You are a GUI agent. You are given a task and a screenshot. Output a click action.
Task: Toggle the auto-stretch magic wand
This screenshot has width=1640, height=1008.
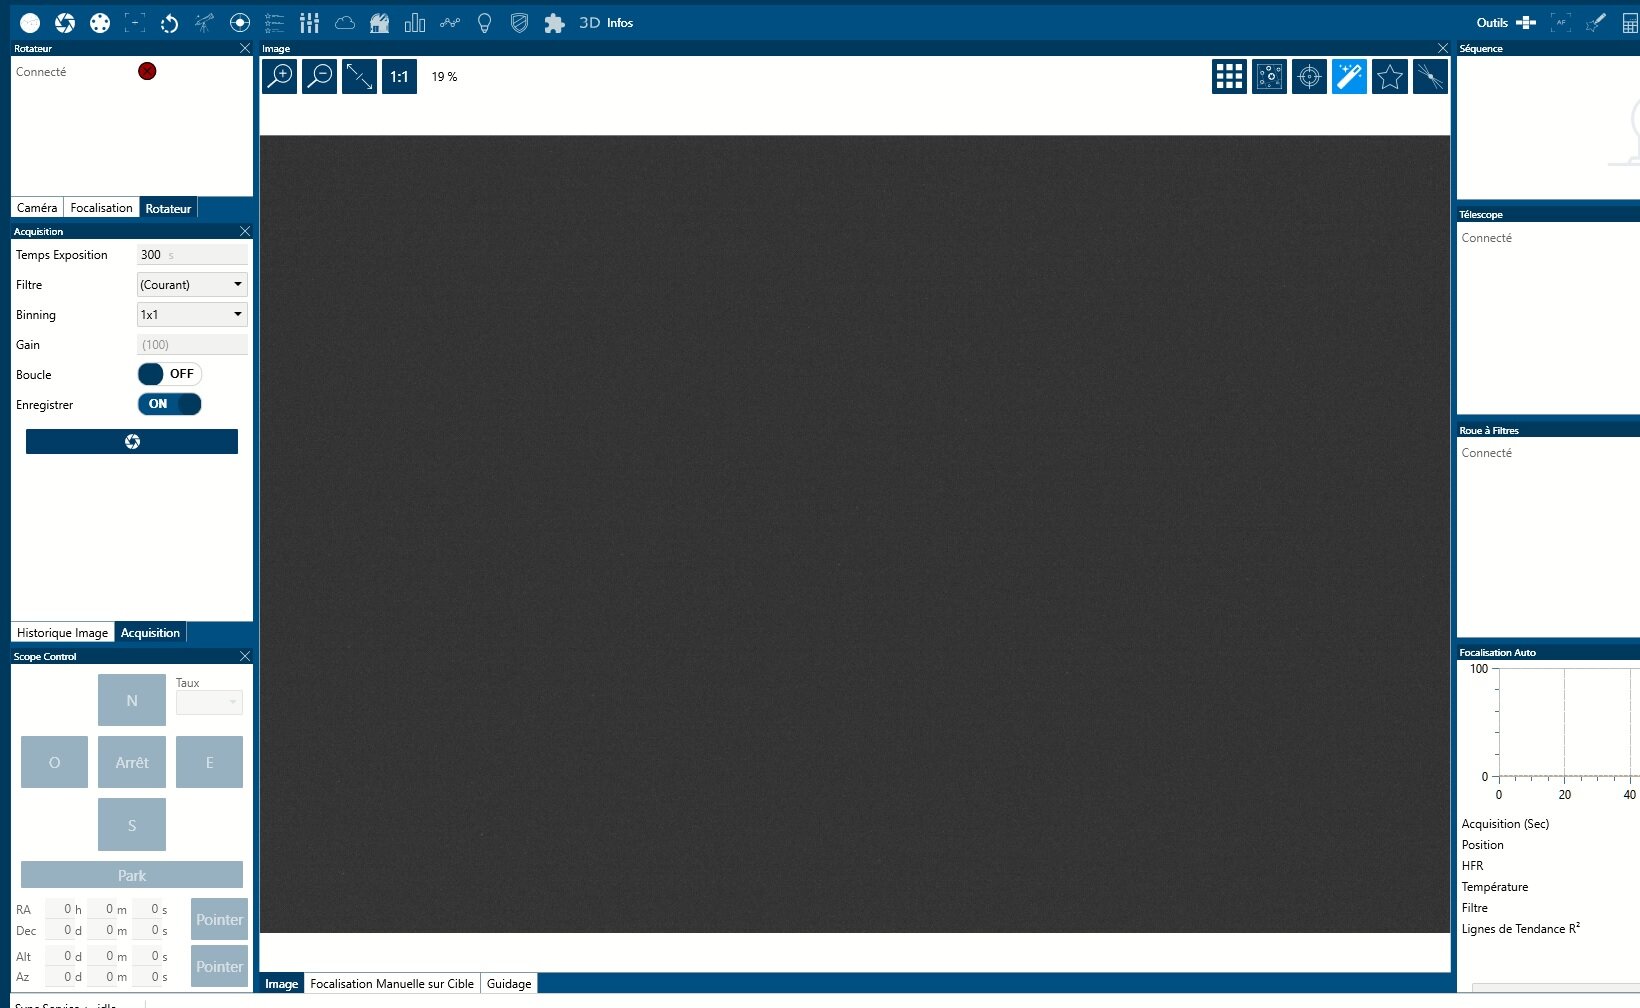coord(1349,76)
